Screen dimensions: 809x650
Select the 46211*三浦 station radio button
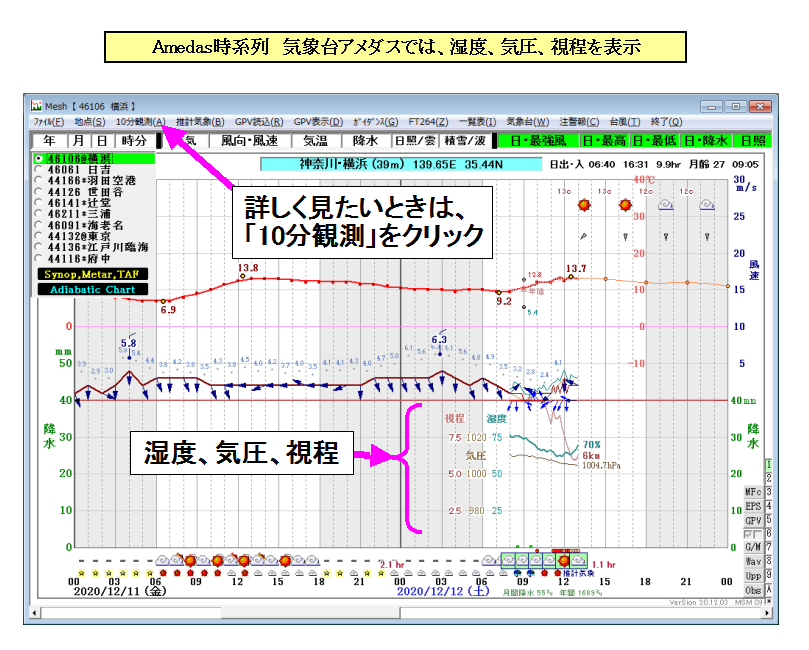pos(38,214)
